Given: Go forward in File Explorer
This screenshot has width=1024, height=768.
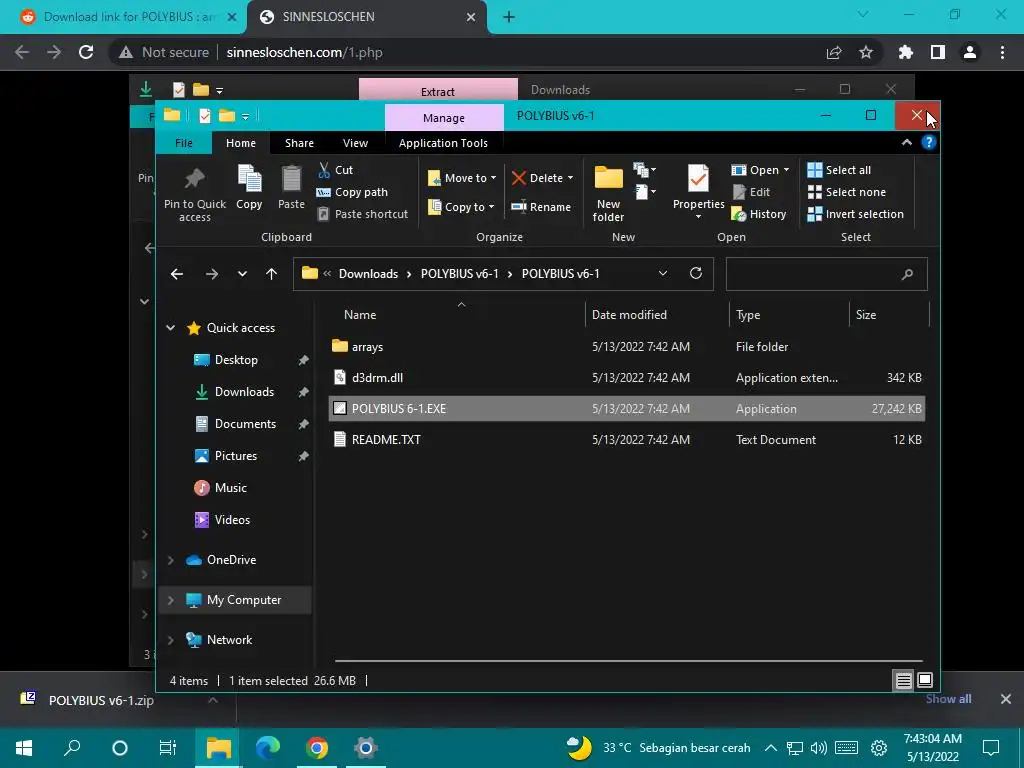Looking at the screenshot, I should pyautogui.click(x=212, y=274).
